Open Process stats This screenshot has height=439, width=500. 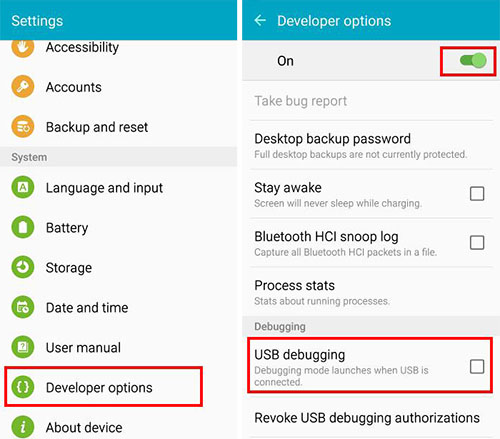click(x=371, y=292)
